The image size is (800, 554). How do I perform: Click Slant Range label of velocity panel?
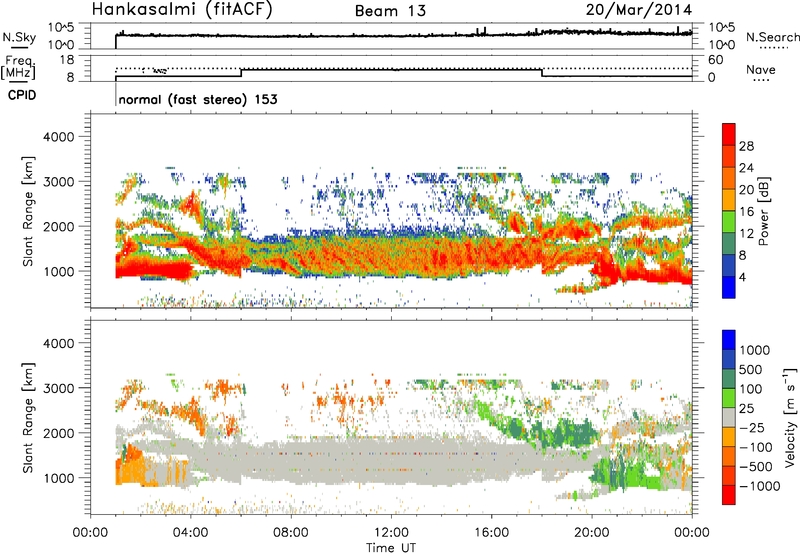click(x=28, y=418)
